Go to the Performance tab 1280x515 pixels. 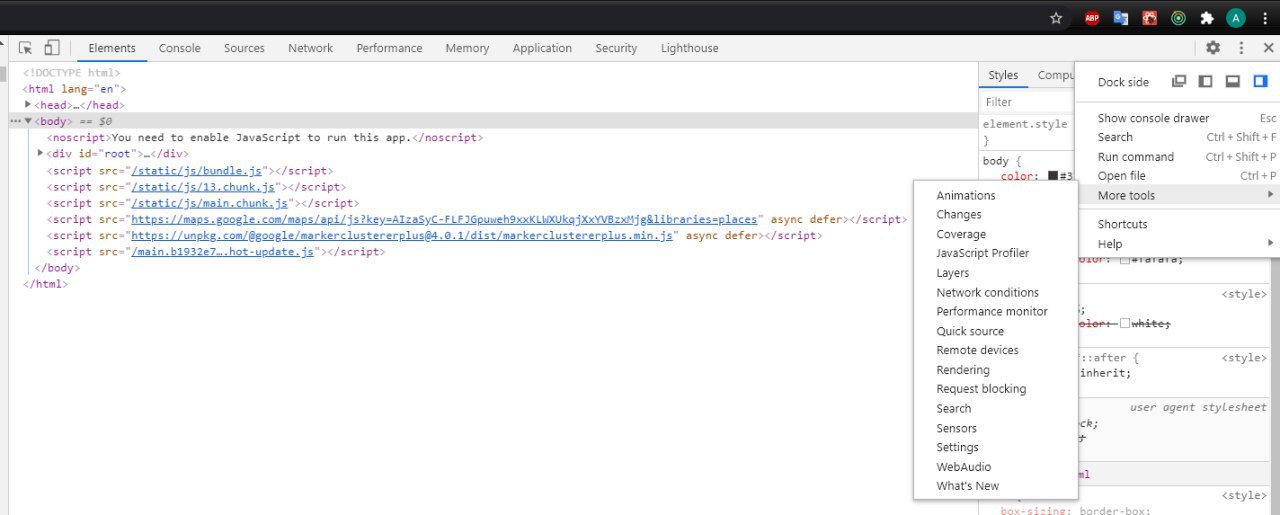tap(389, 48)
